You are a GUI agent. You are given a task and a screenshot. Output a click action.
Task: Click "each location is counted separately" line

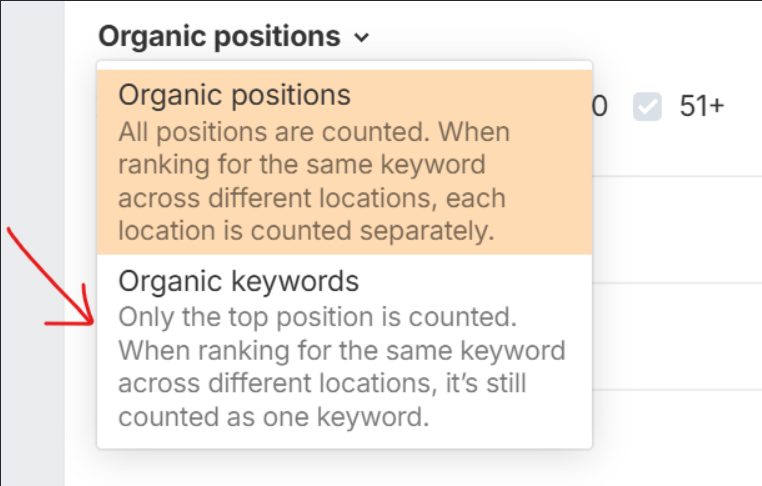tap(307, 230)
